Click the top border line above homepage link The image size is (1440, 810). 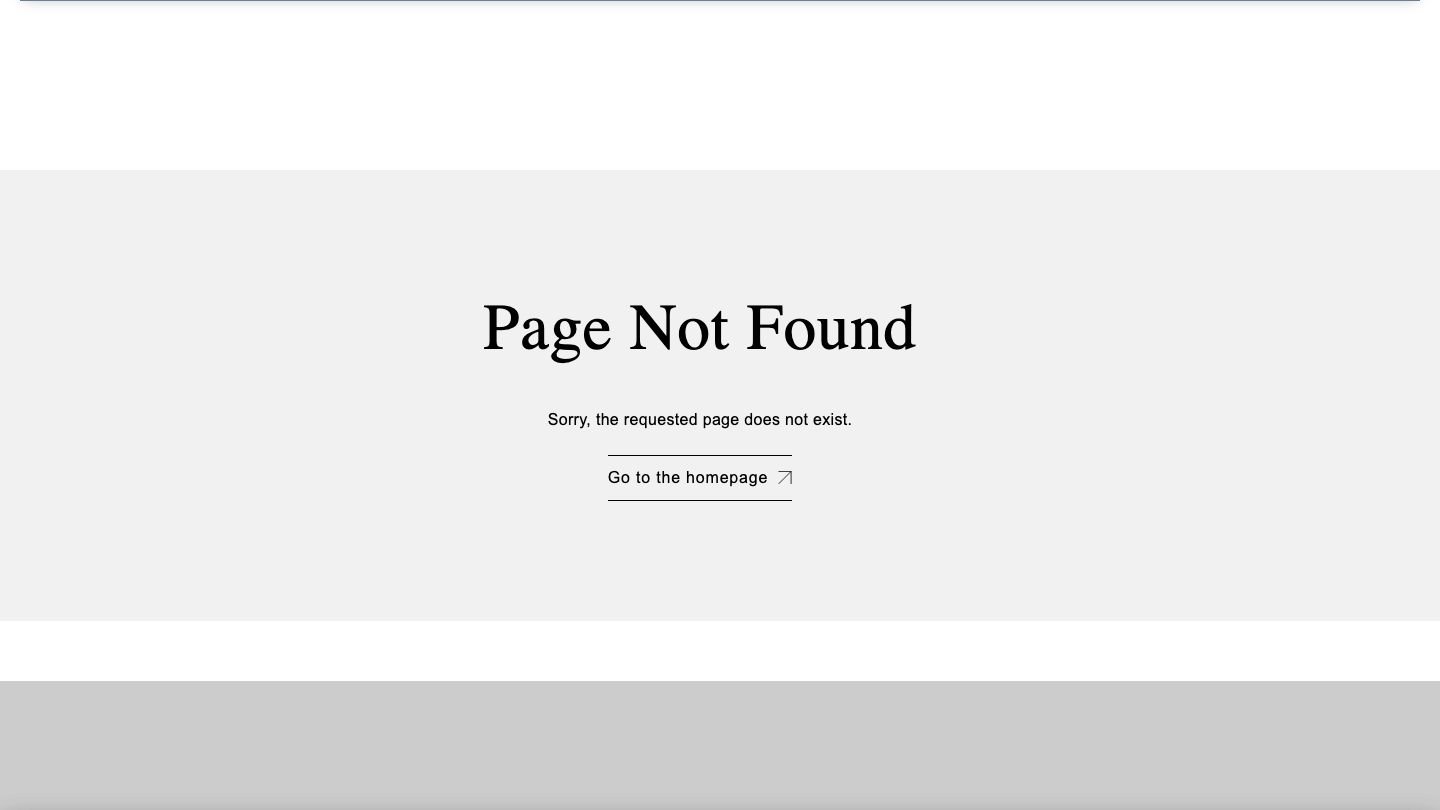pyautogui.click(x=700, y=455)
